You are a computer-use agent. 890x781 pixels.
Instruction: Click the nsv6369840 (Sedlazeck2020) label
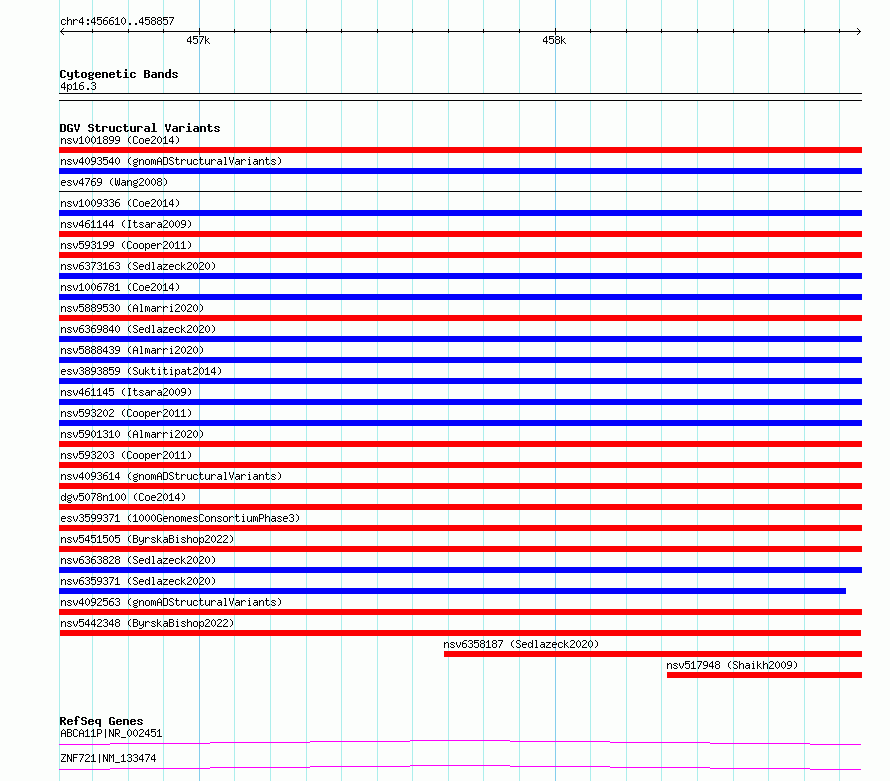point(138,329)
